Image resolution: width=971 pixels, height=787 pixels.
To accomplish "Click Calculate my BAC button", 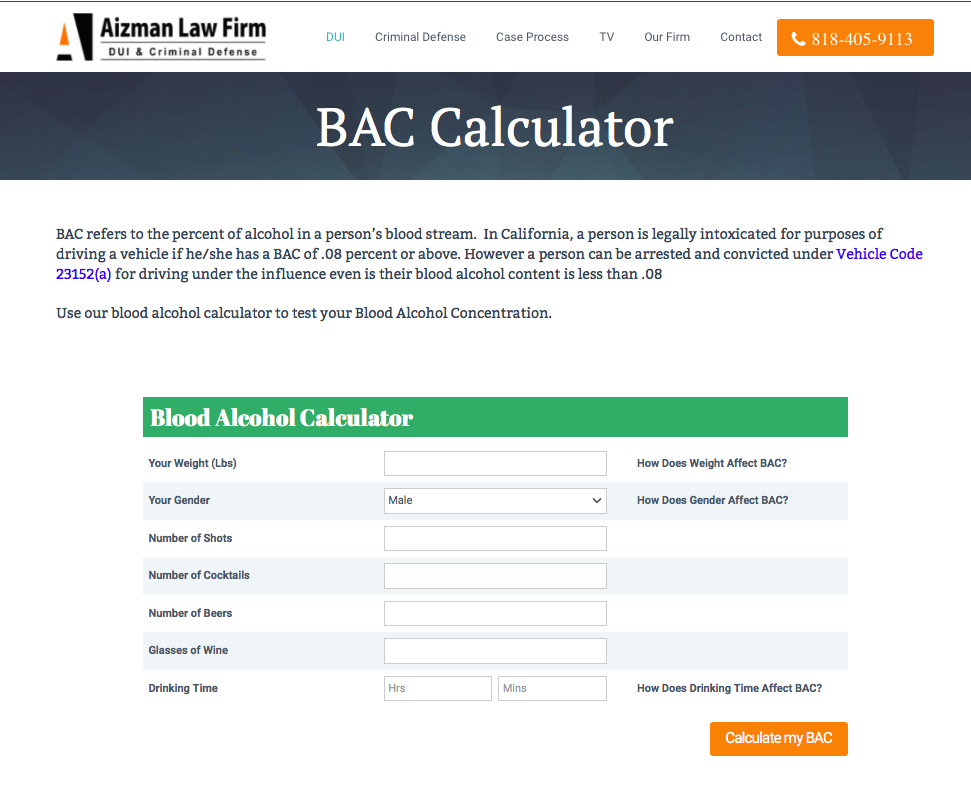I will [x=778, y=739].
